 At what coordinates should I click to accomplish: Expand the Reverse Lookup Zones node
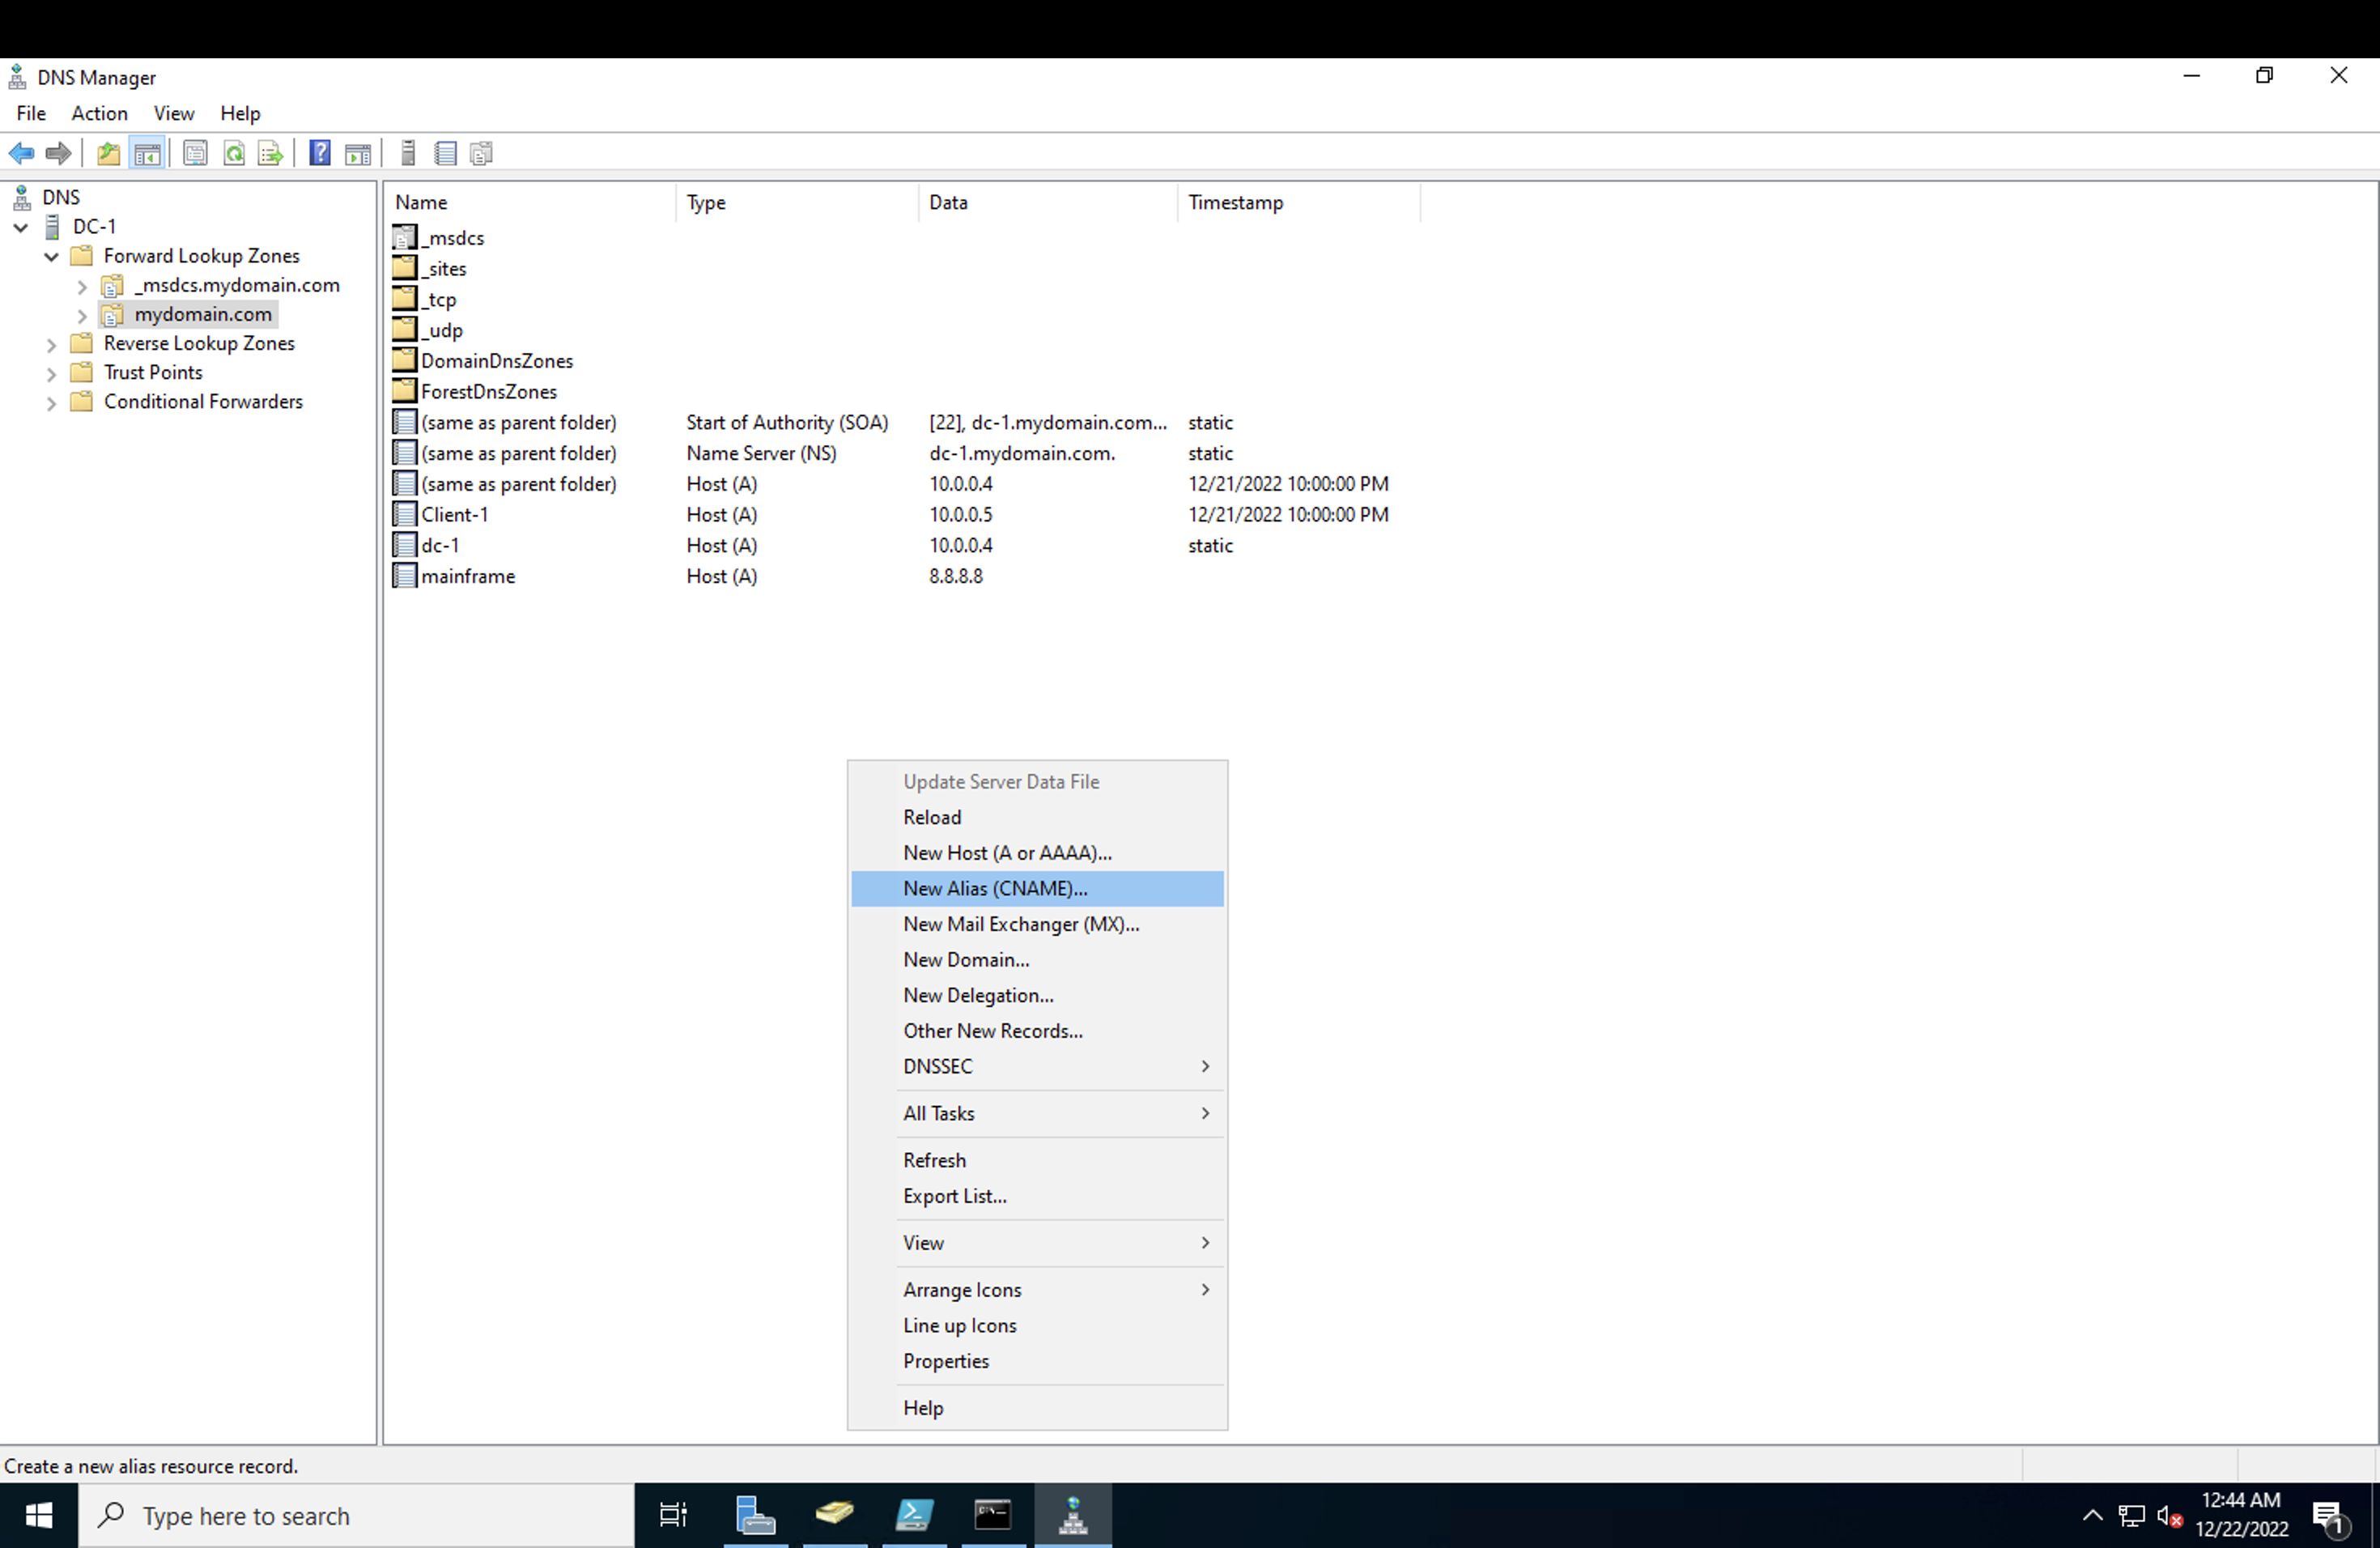pos(52,344)
